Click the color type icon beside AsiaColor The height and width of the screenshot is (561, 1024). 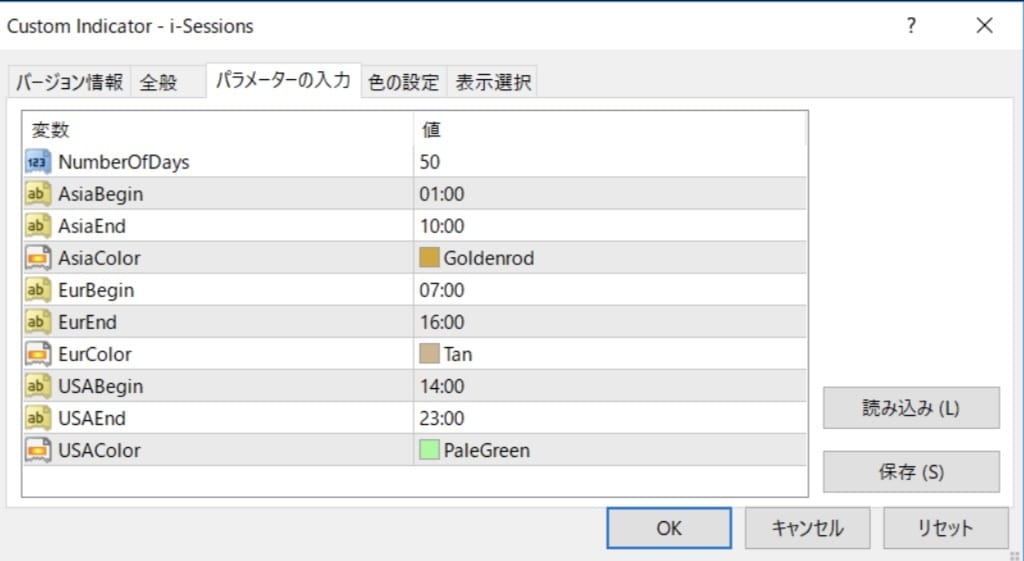(x=38, y=258)
